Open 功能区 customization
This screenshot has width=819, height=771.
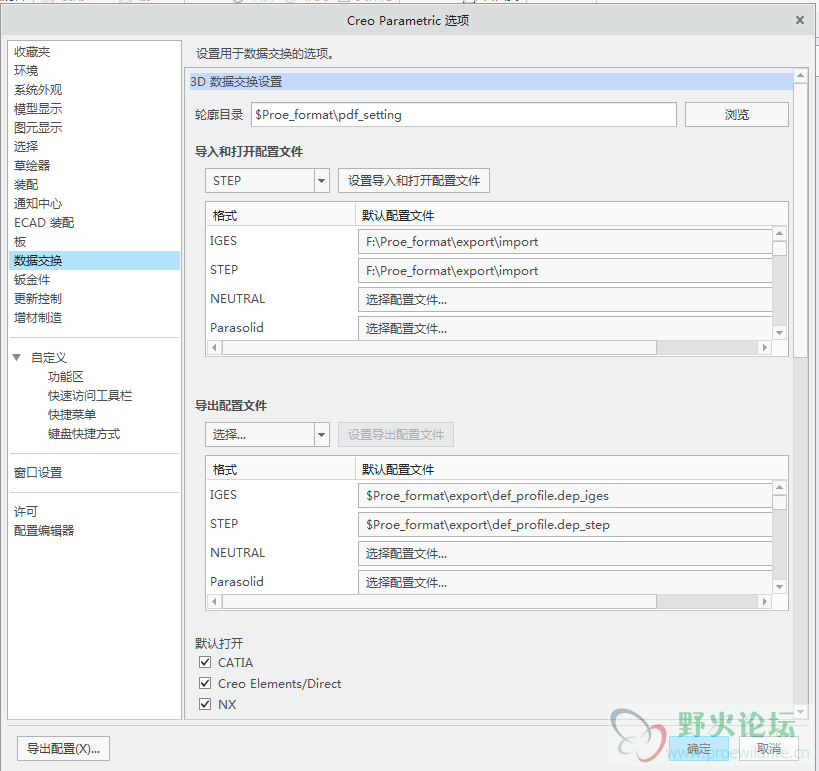[66, 377]
